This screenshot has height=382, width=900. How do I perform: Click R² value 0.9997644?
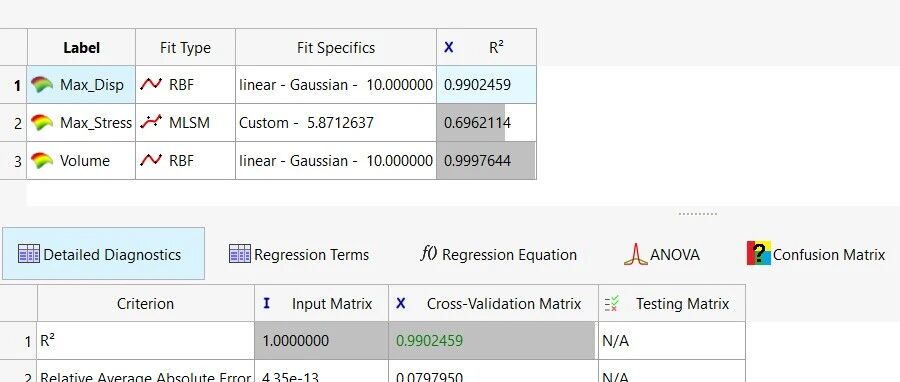pos(486,161)
